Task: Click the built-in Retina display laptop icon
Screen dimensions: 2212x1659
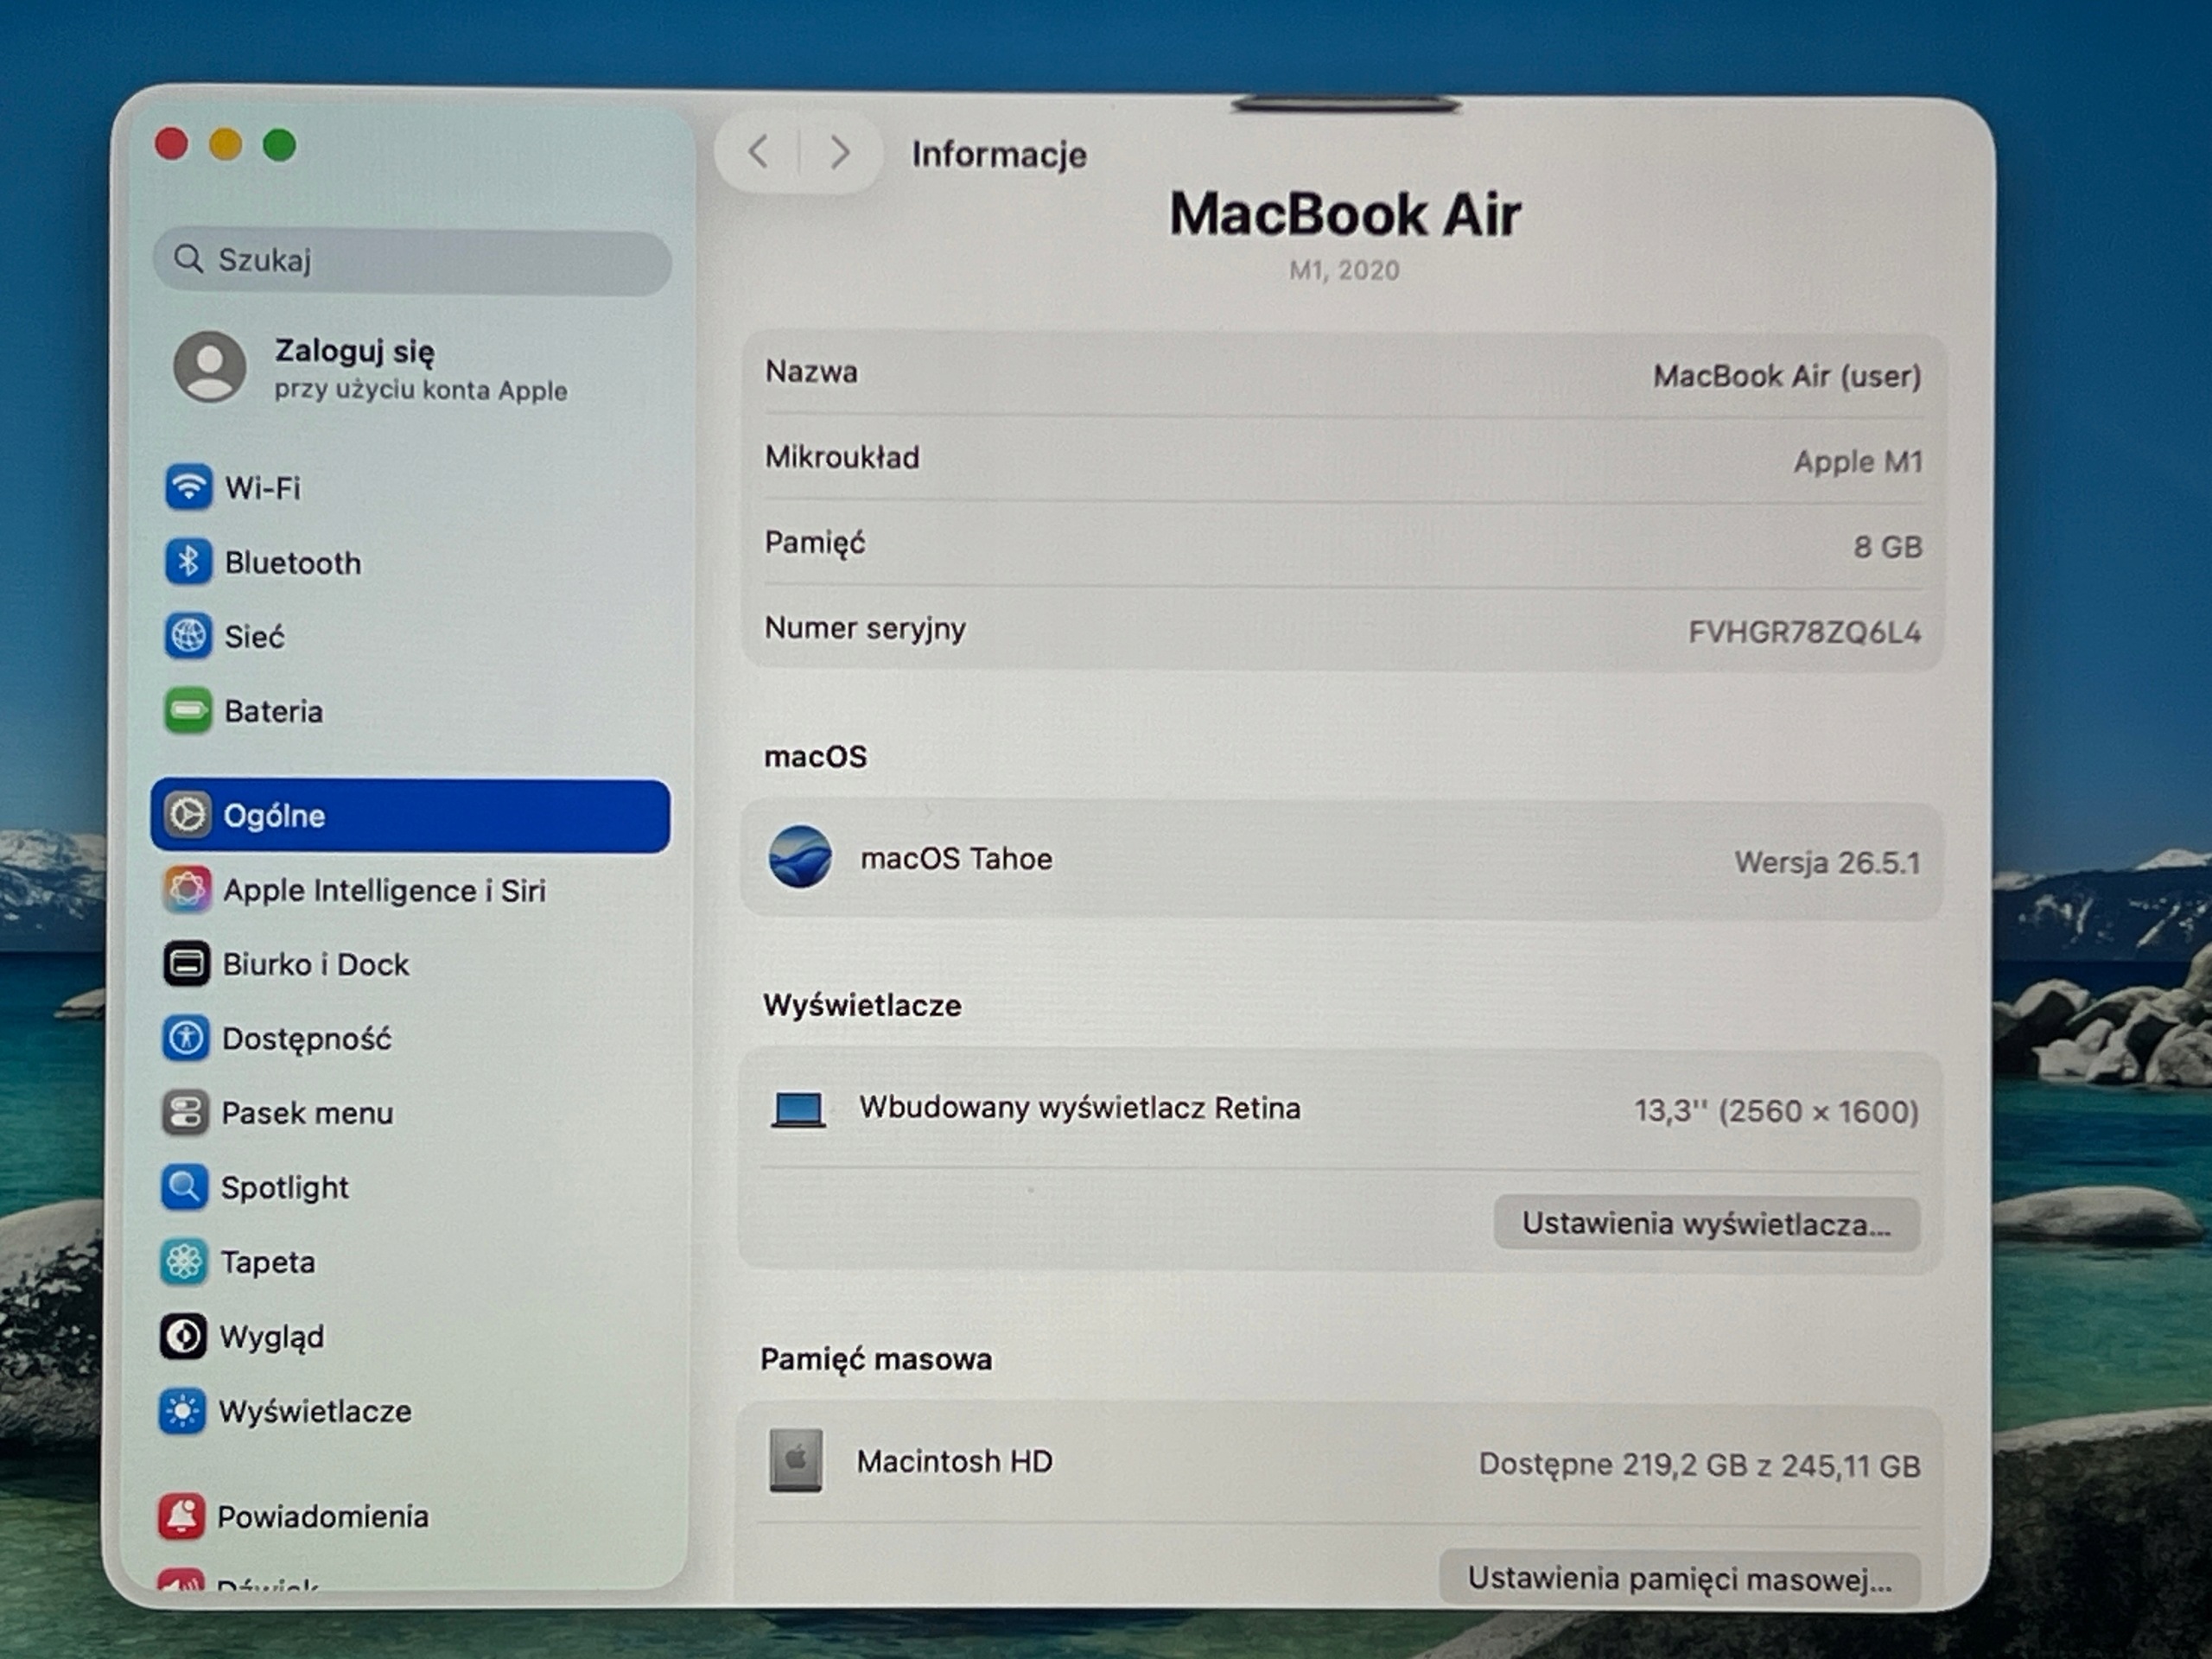Action: coord(798,1109)
